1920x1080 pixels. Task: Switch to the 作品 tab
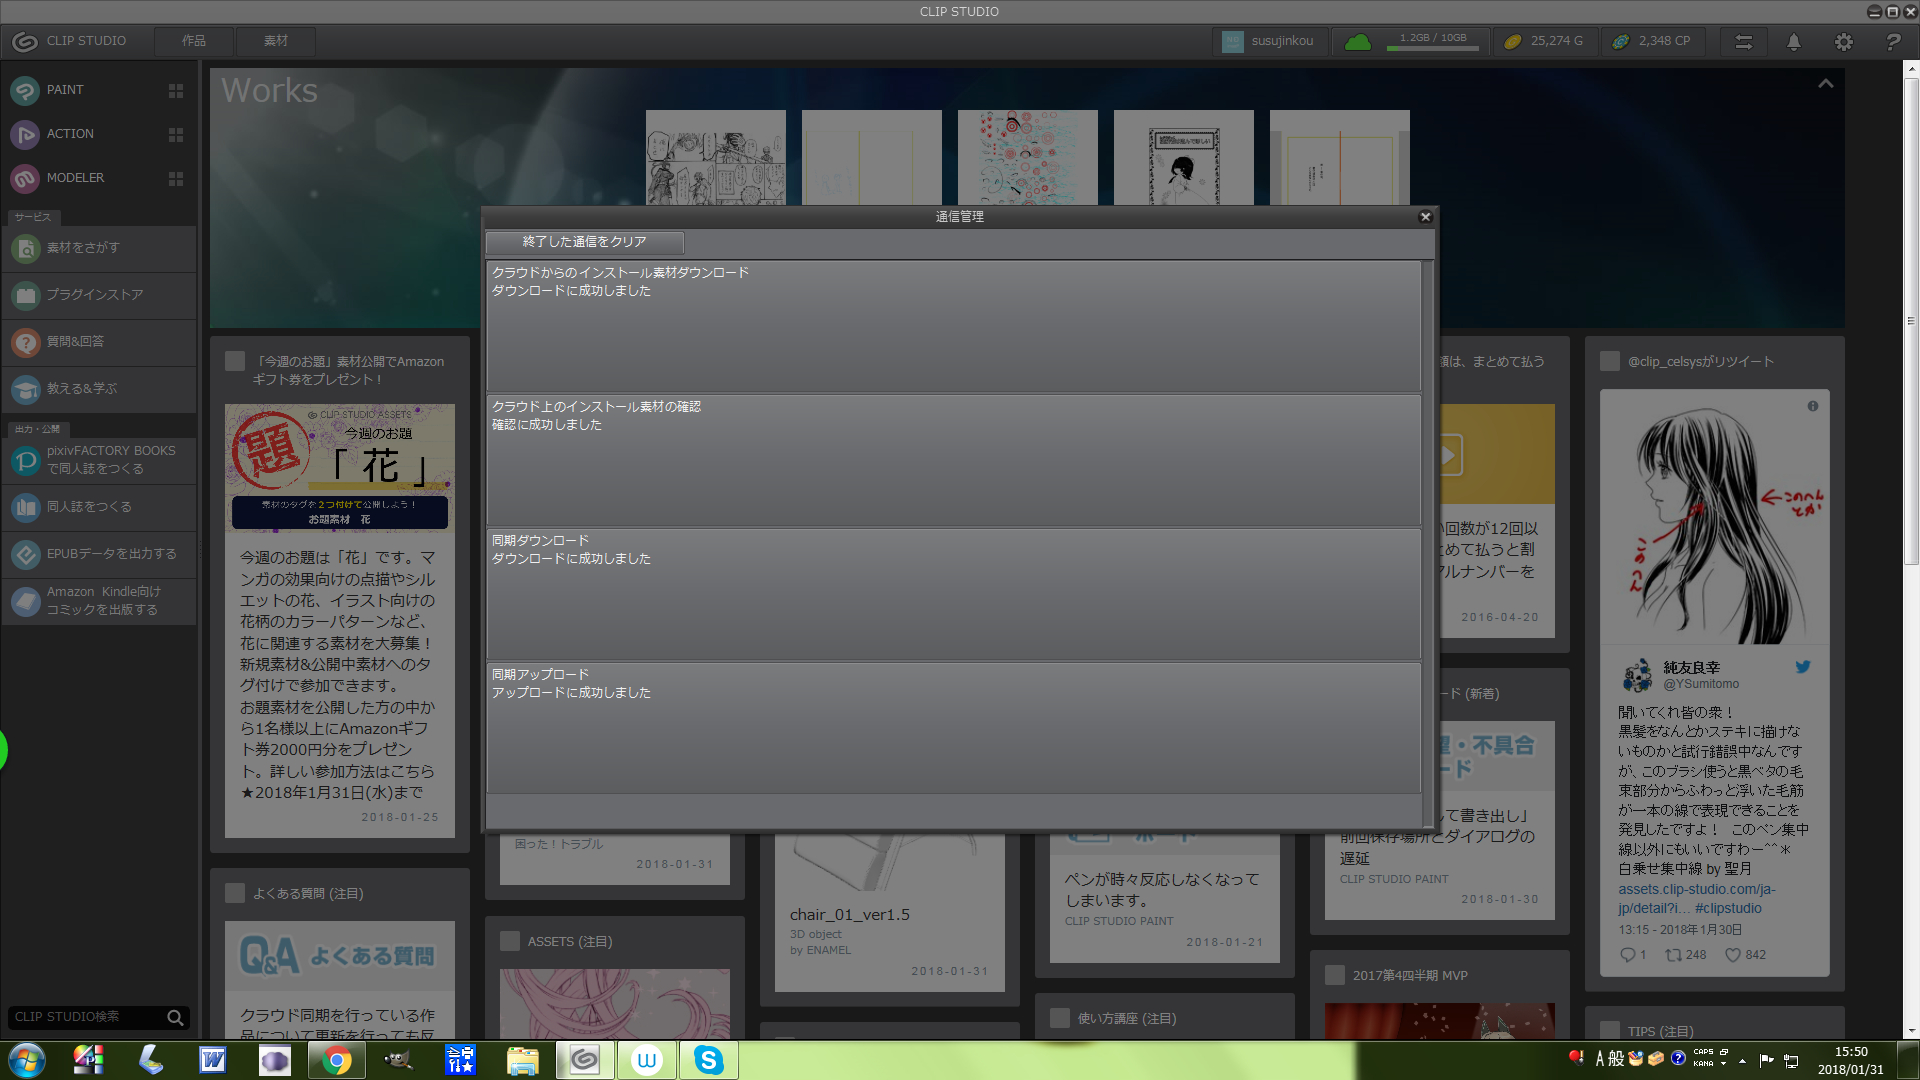(194, 41)
